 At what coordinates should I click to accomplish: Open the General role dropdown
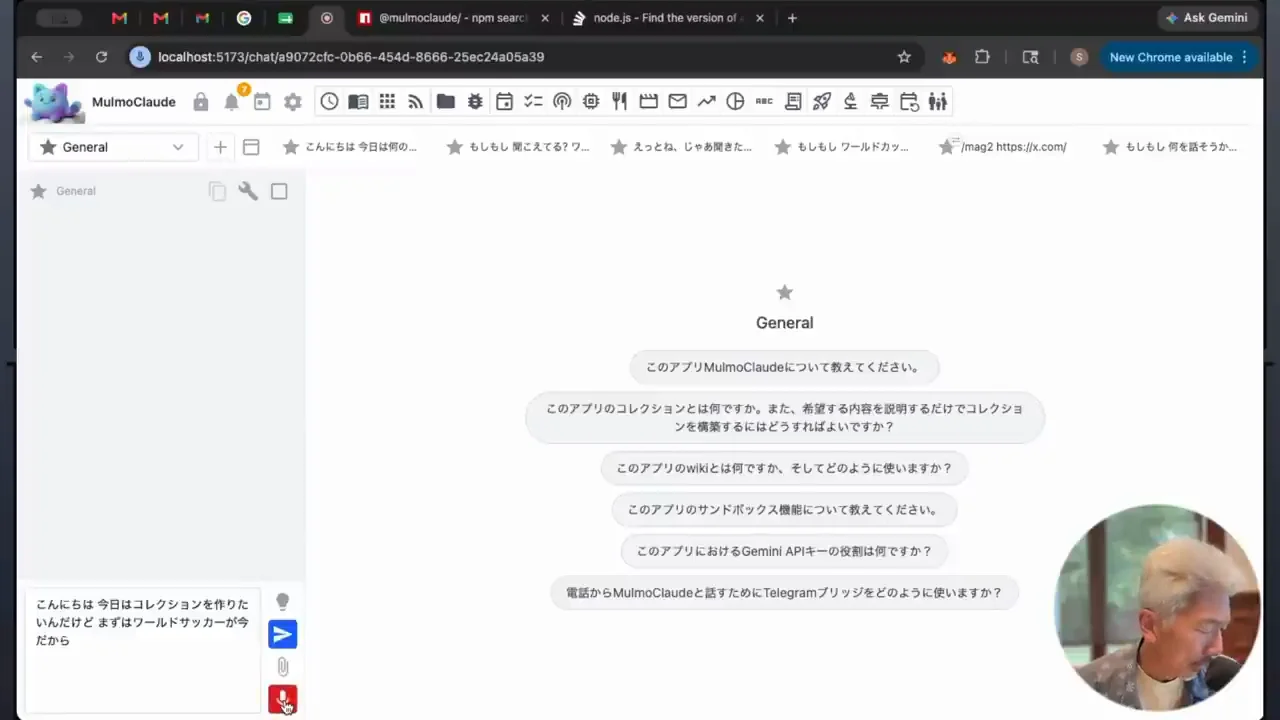113,147
